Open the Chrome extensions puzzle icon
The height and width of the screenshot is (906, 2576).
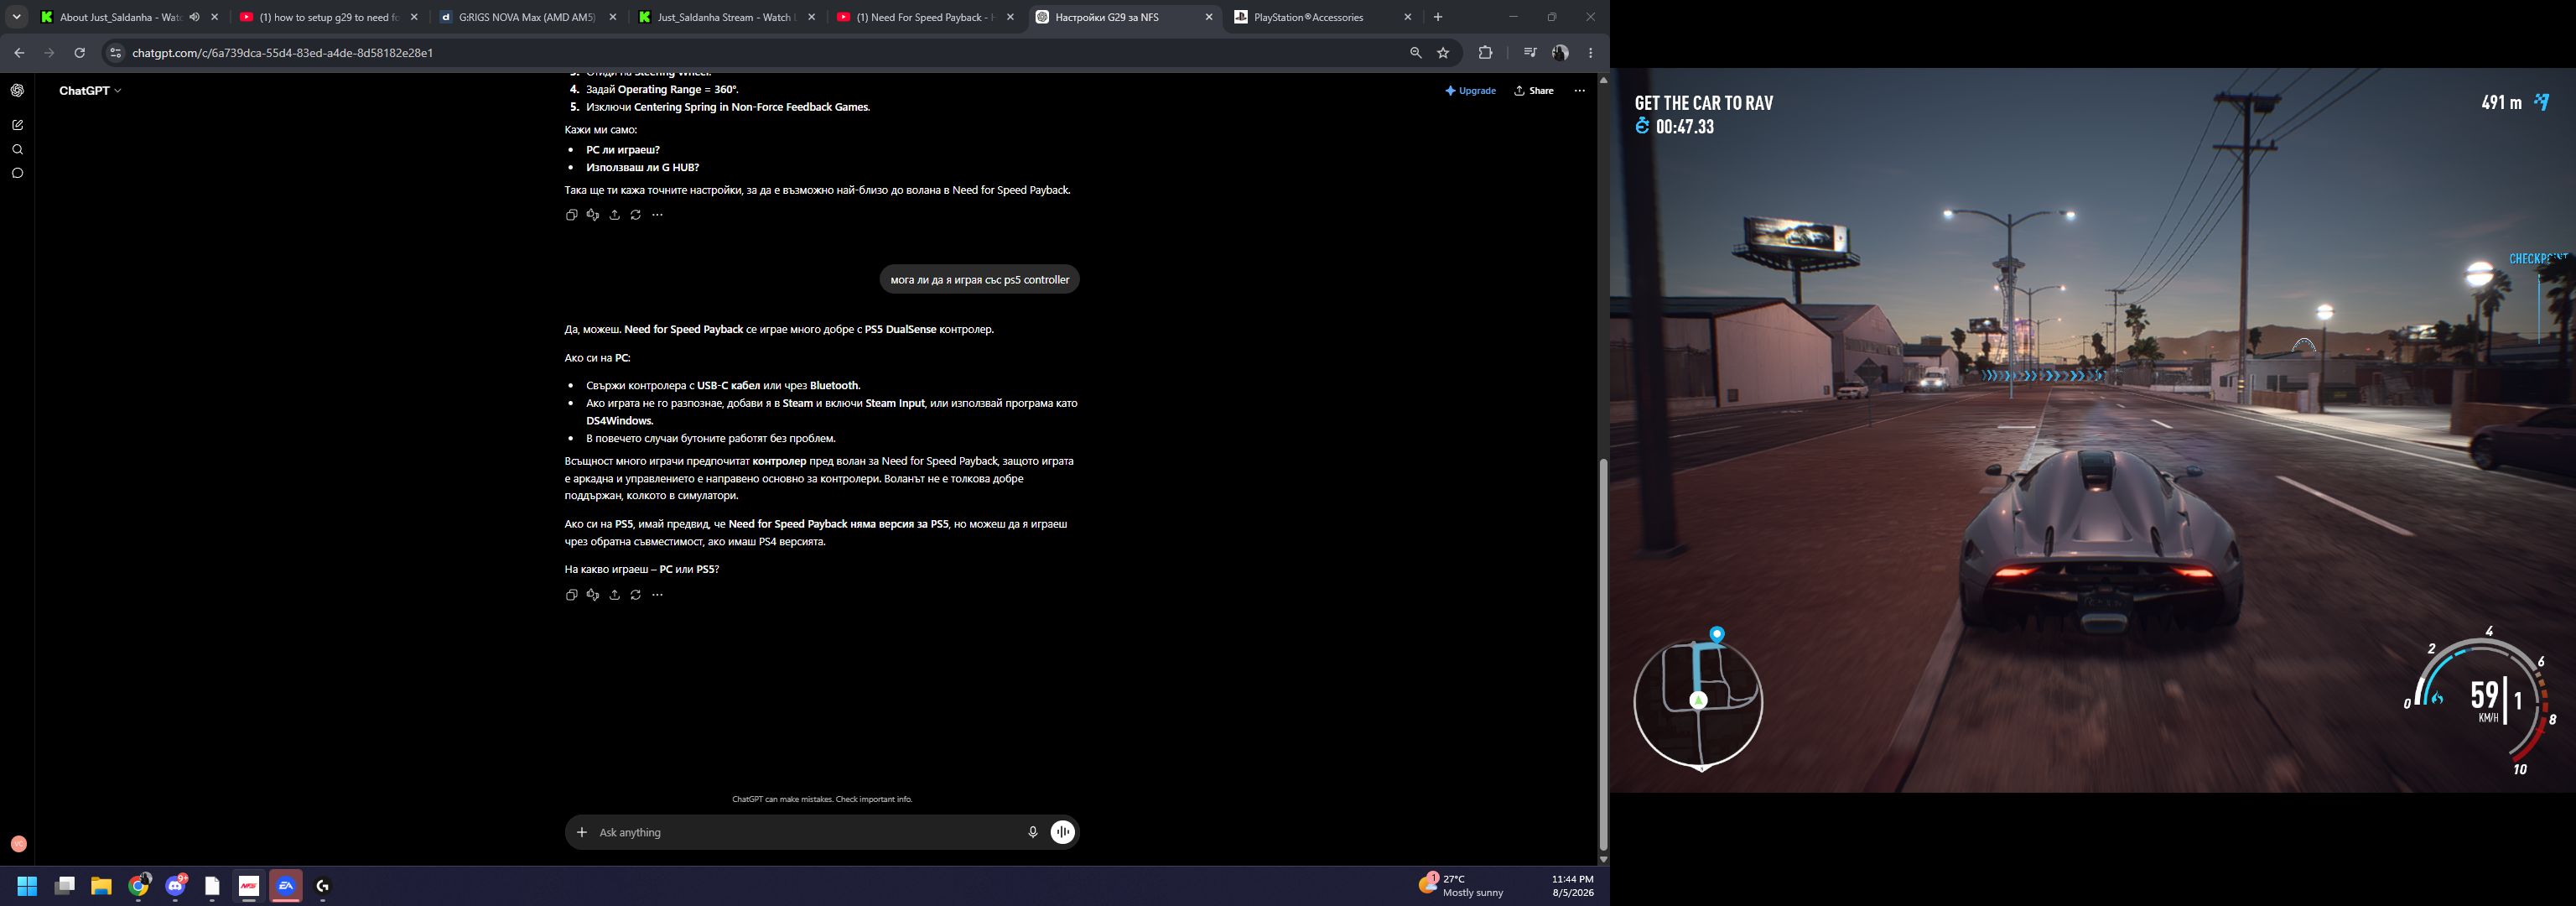point(1485,53)
